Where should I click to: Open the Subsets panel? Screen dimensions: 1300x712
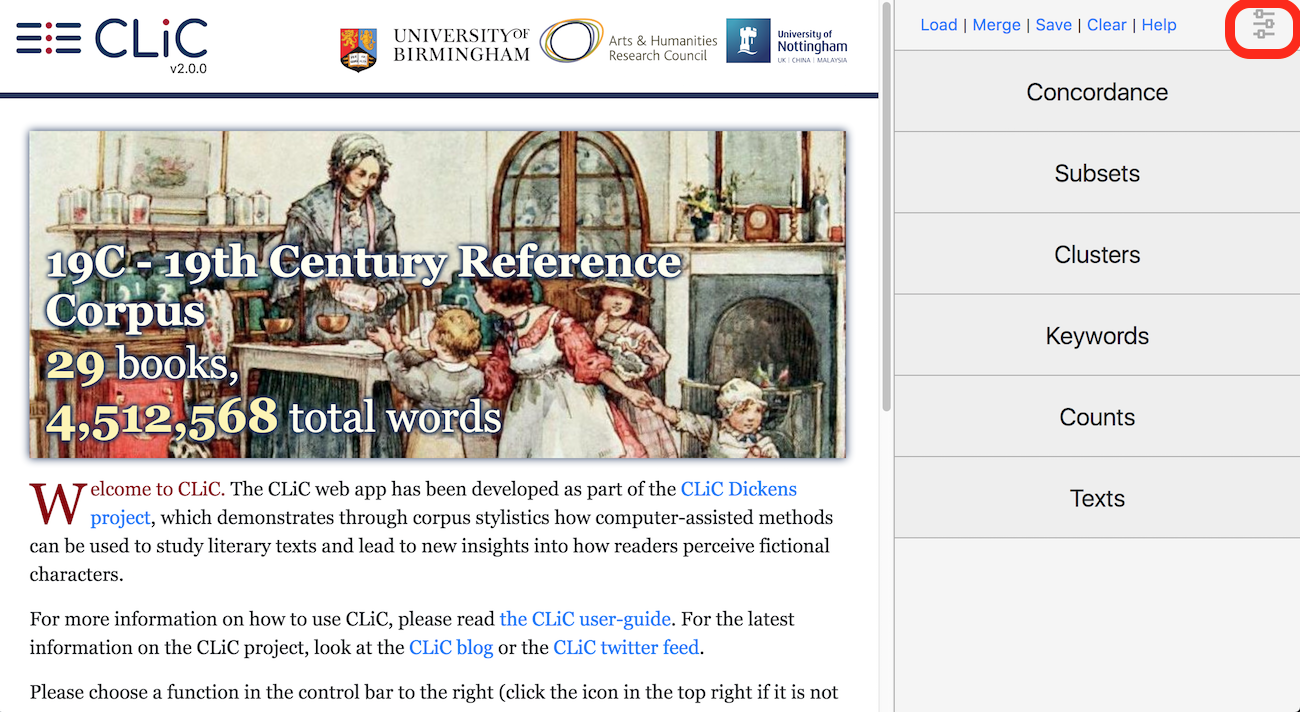(x=1097, y=173)
